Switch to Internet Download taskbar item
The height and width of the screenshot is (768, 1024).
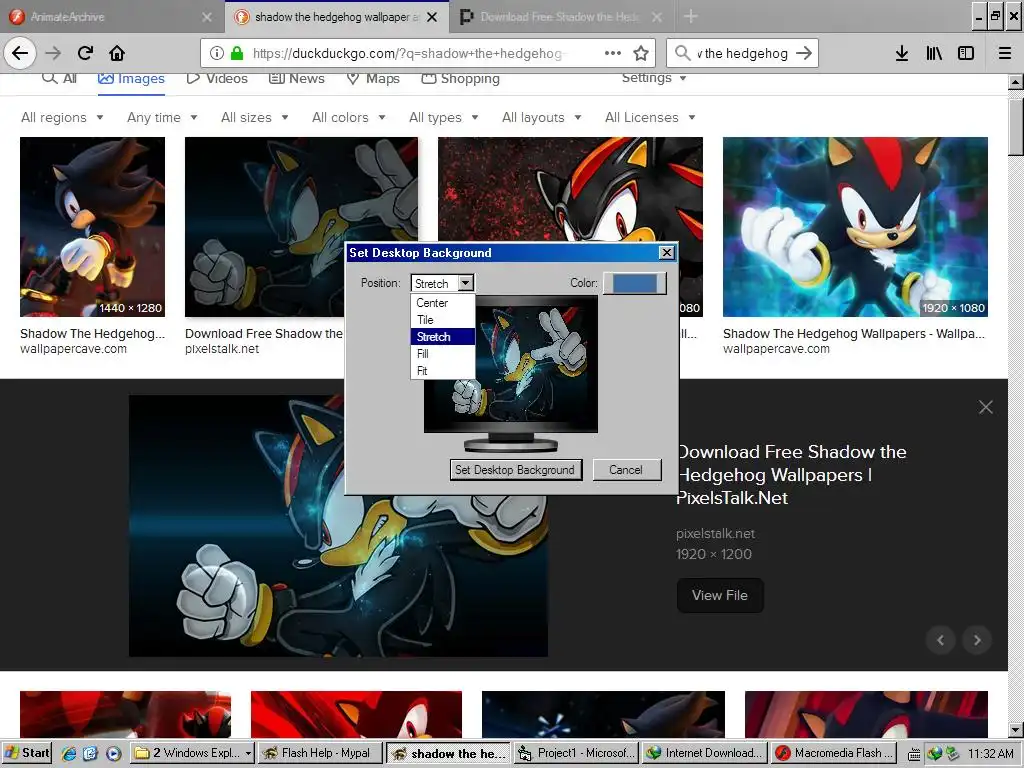coord(704,753)
